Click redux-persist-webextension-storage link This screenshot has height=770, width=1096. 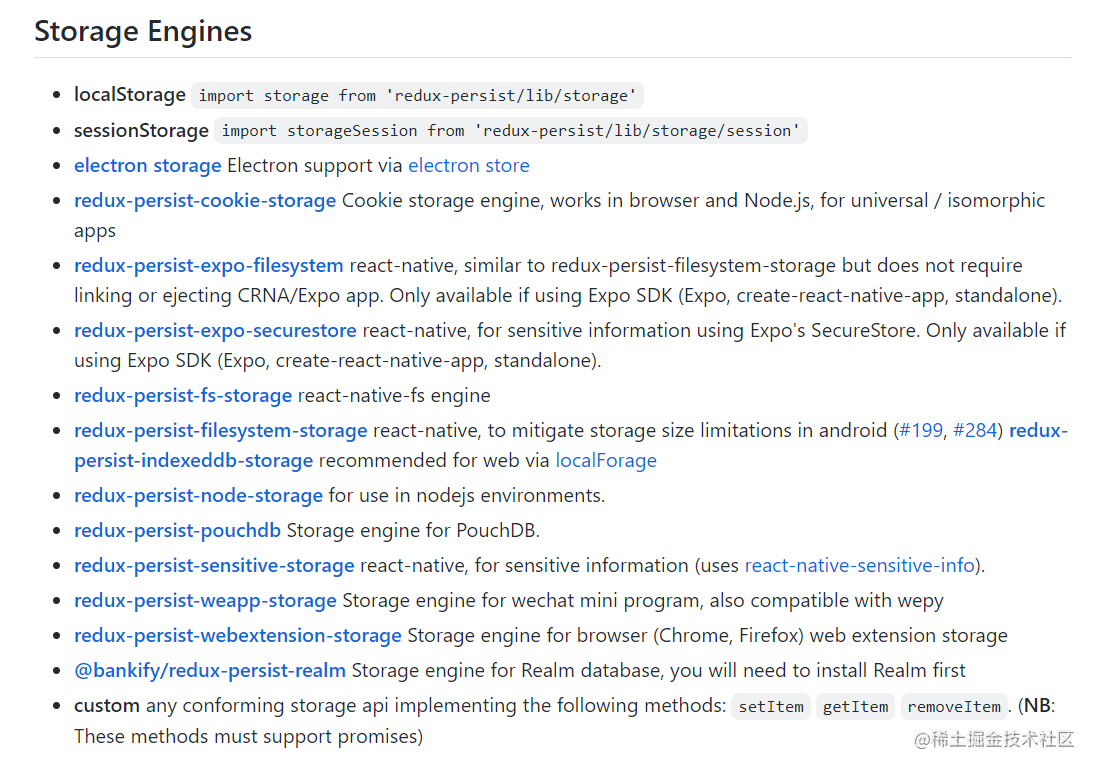click(238, 636)
